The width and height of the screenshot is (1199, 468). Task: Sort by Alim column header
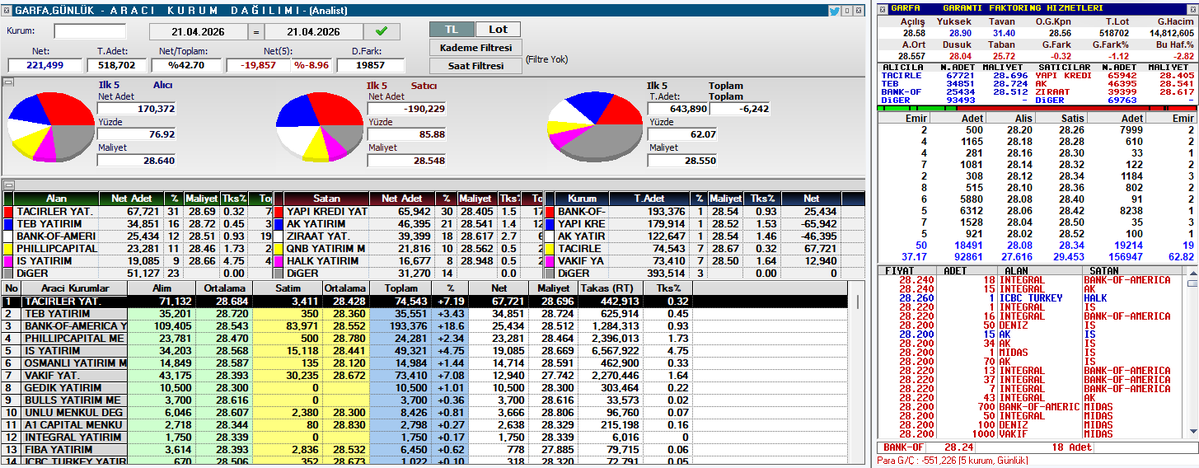(159, 289)
